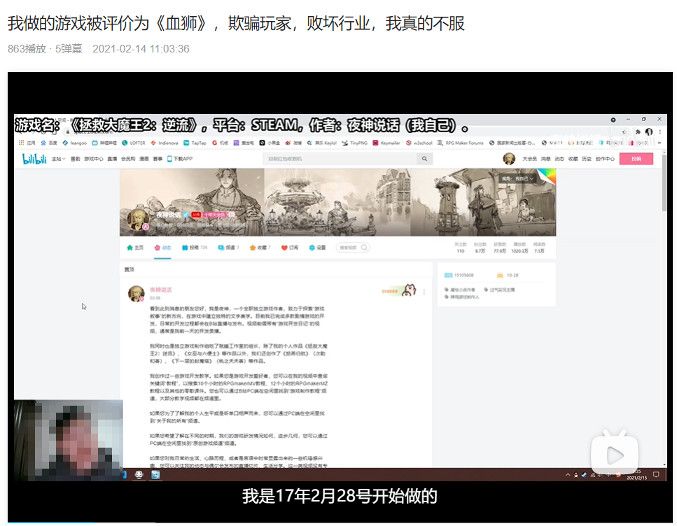Open the browser's three-dot menu
Image resolution: width=677 pixels, height=526 pixels.
[660, 132]
